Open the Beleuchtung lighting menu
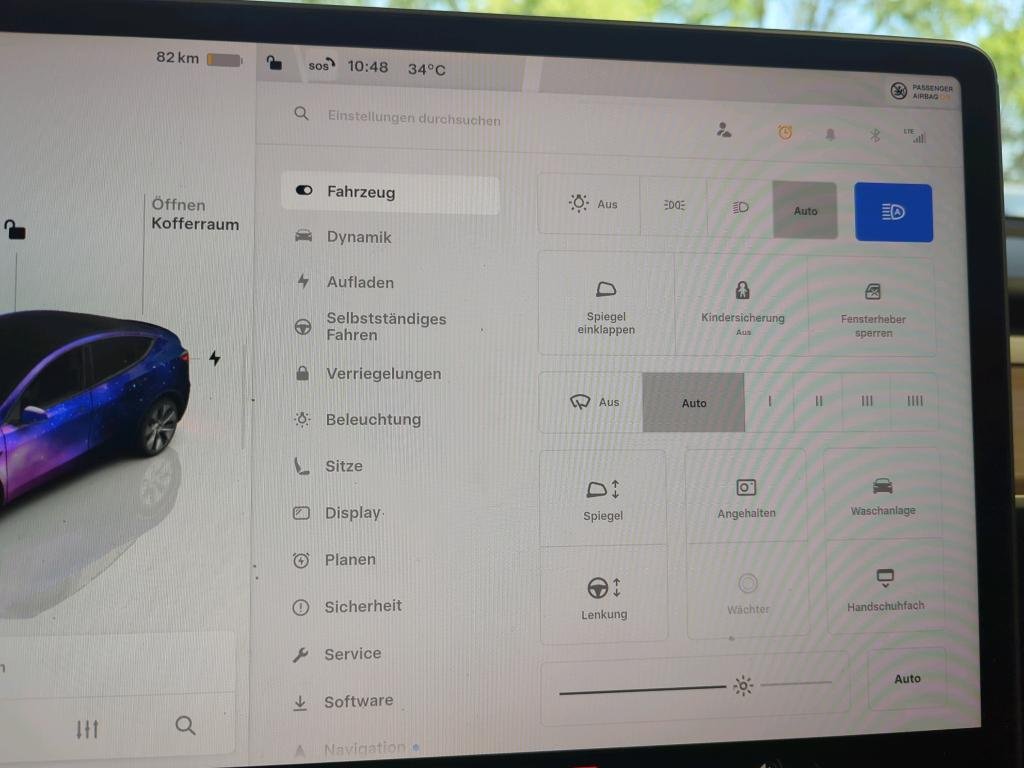This screenshot has height=768, width=1024. (x=357, y=419)
